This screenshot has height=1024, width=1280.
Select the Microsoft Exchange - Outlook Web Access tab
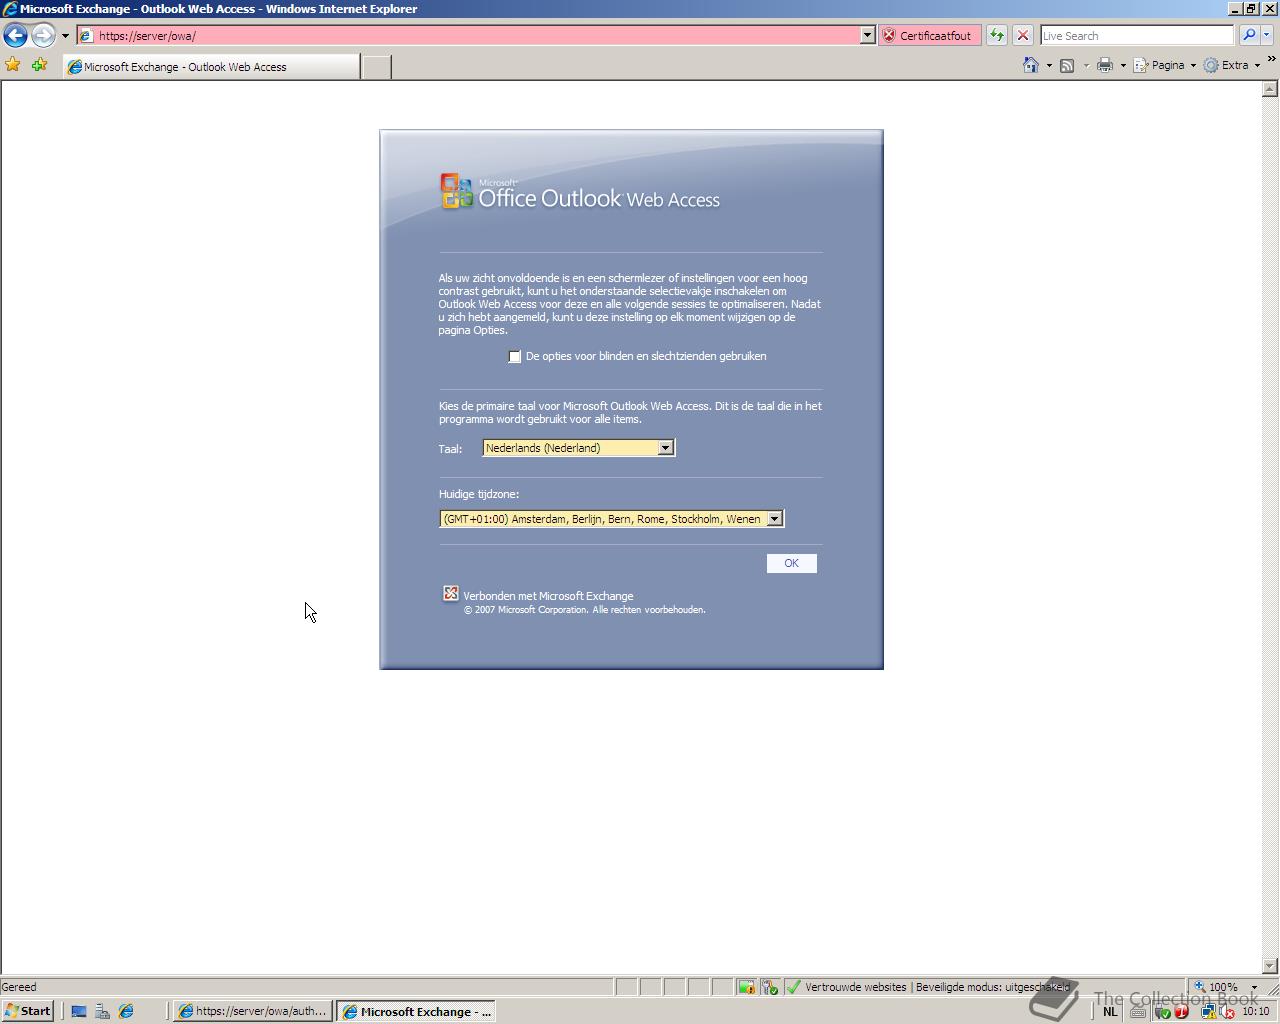pos(211,67)
